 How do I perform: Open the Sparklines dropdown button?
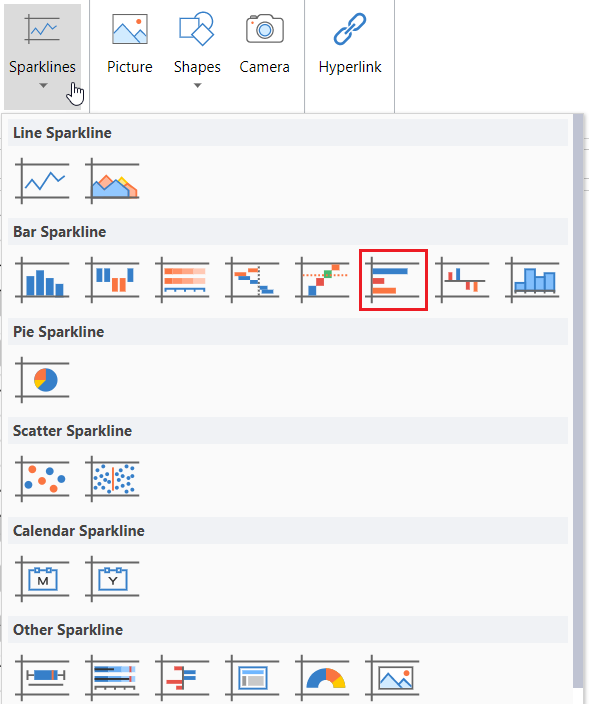coord(43,56)
